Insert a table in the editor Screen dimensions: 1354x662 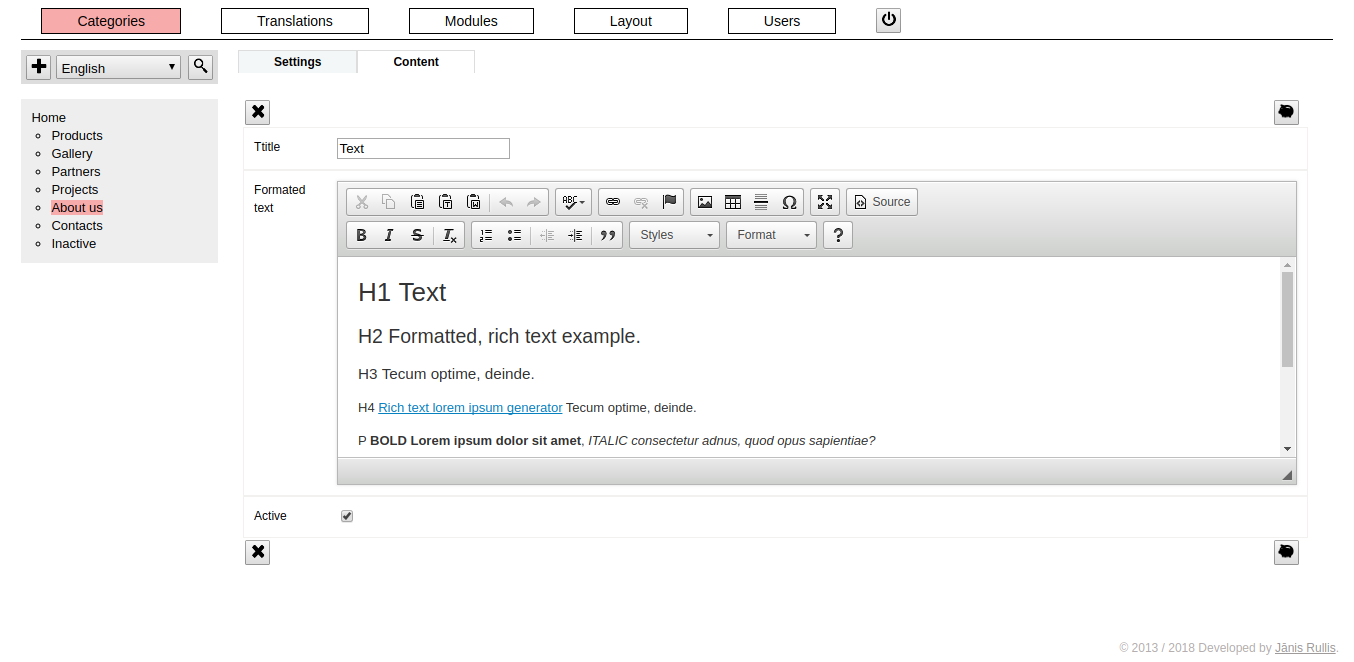point(733,202)
